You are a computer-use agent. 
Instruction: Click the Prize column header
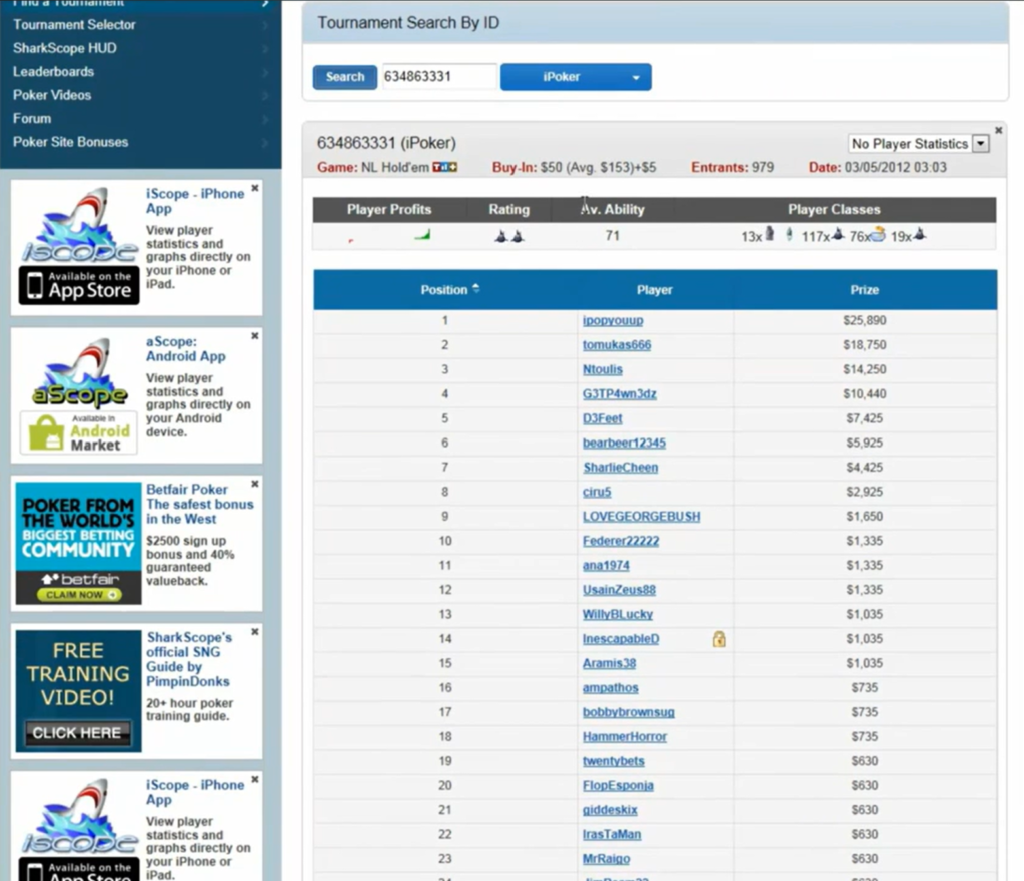point(865,290)
